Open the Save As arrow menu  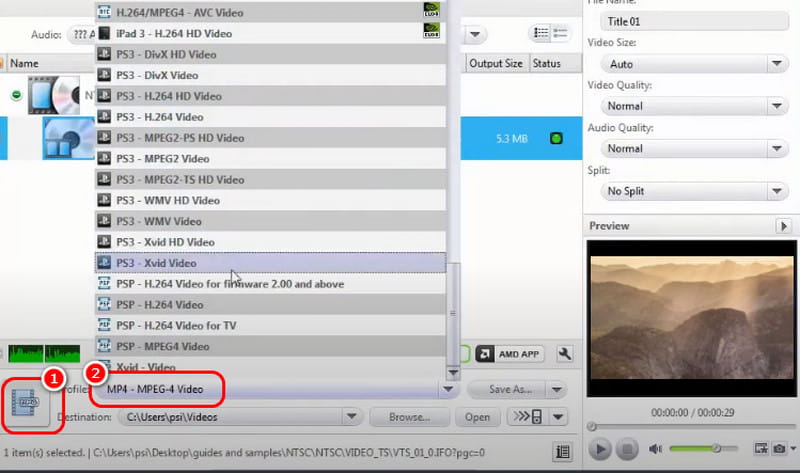[x=557, y=390]
